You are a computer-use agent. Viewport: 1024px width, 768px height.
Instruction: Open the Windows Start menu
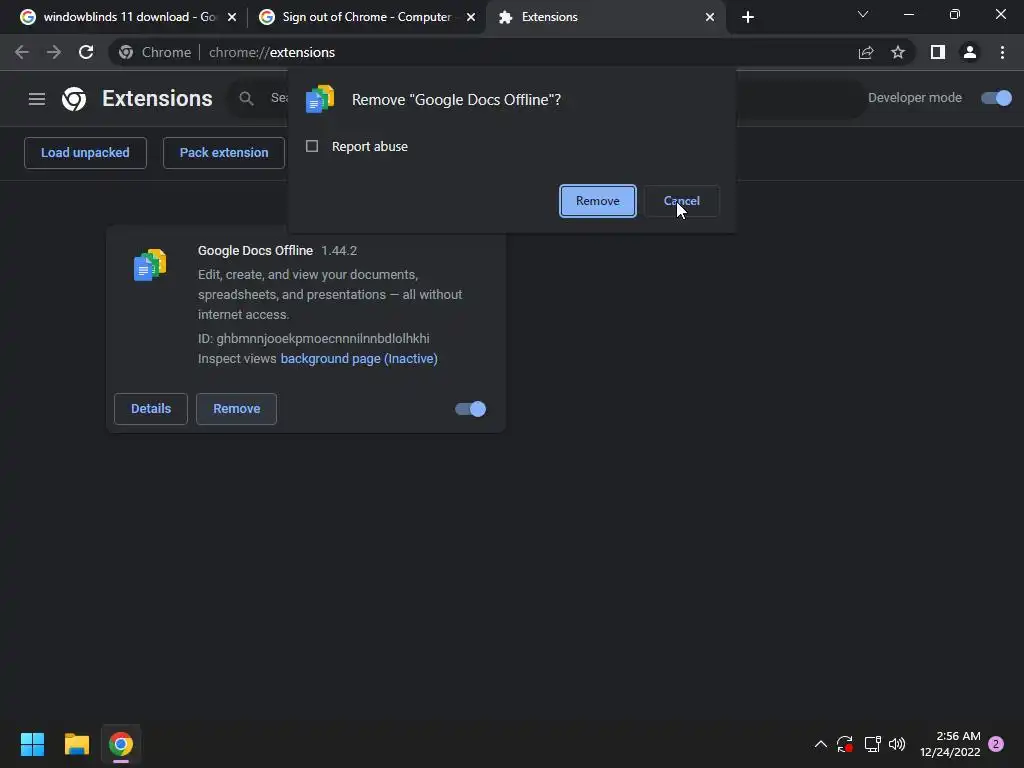pos(32,744)
